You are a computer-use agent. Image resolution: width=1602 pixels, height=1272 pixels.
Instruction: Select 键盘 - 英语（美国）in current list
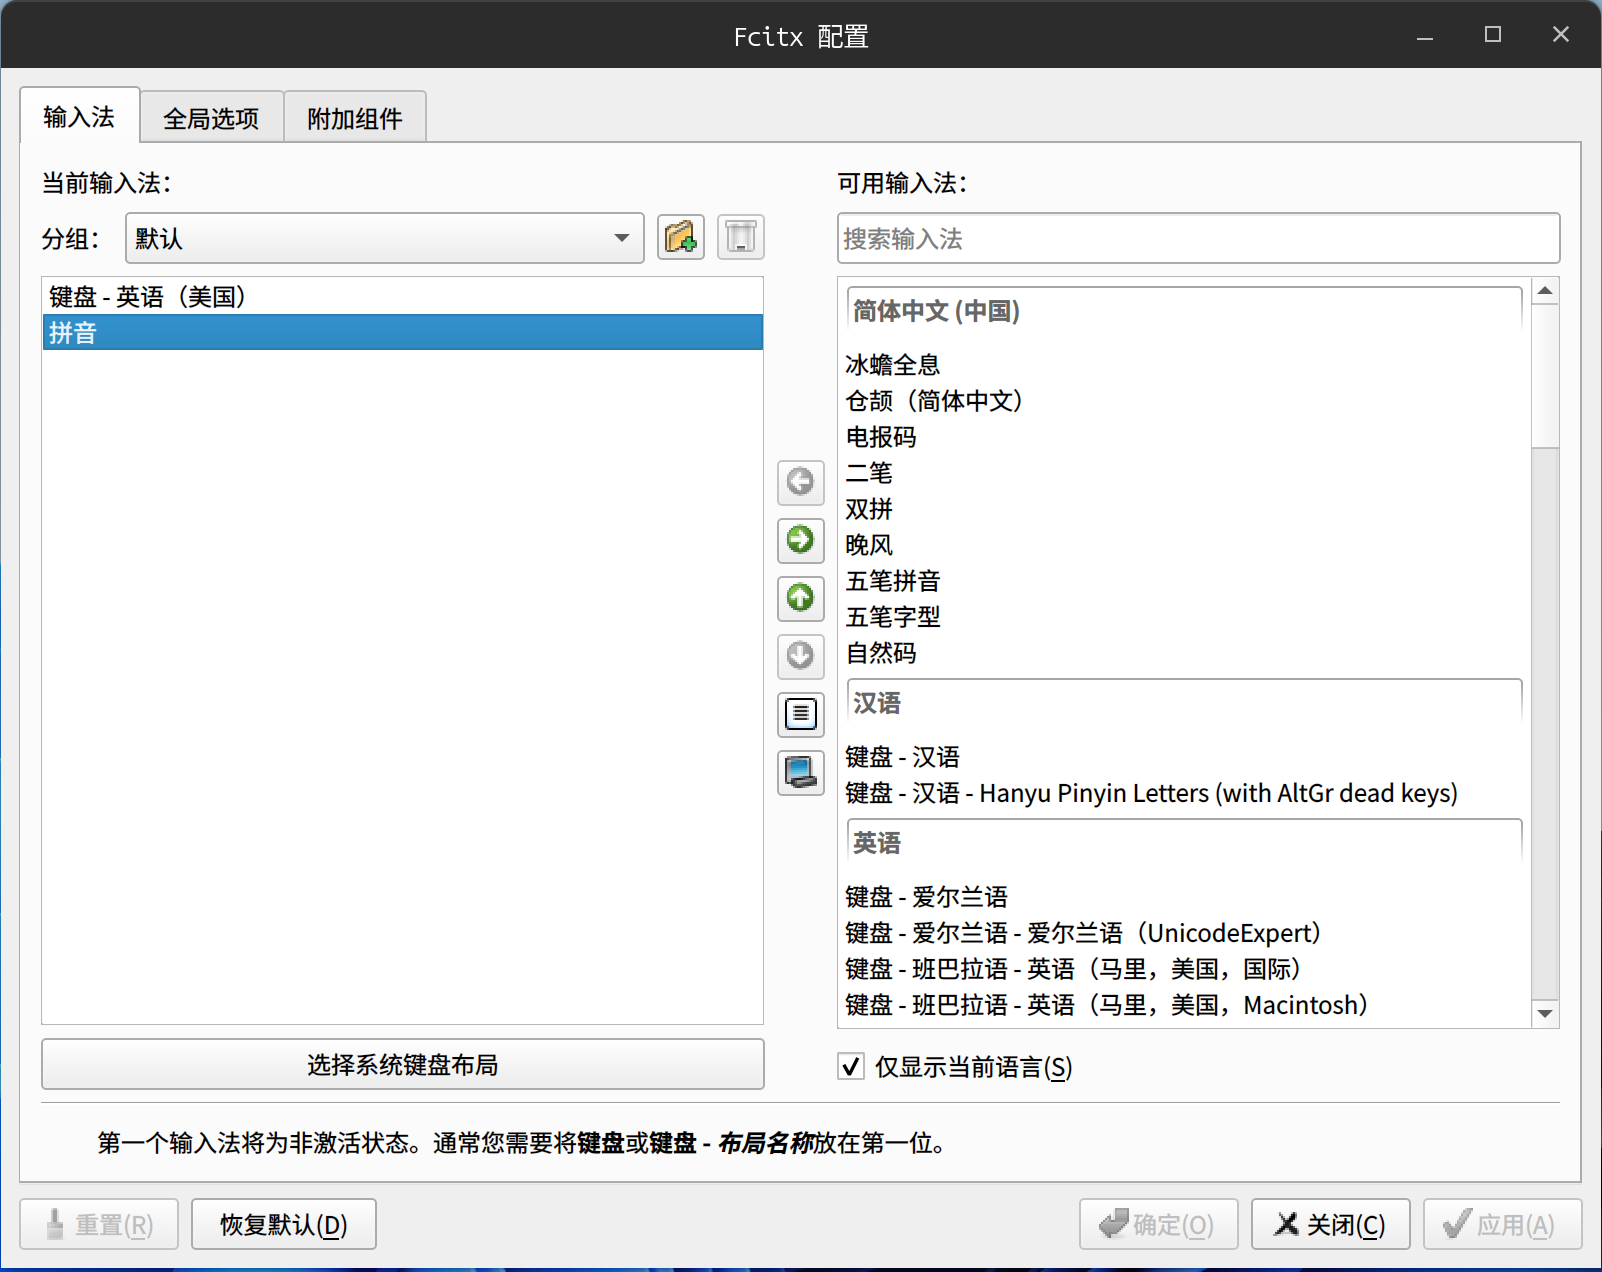coord(147,297)
